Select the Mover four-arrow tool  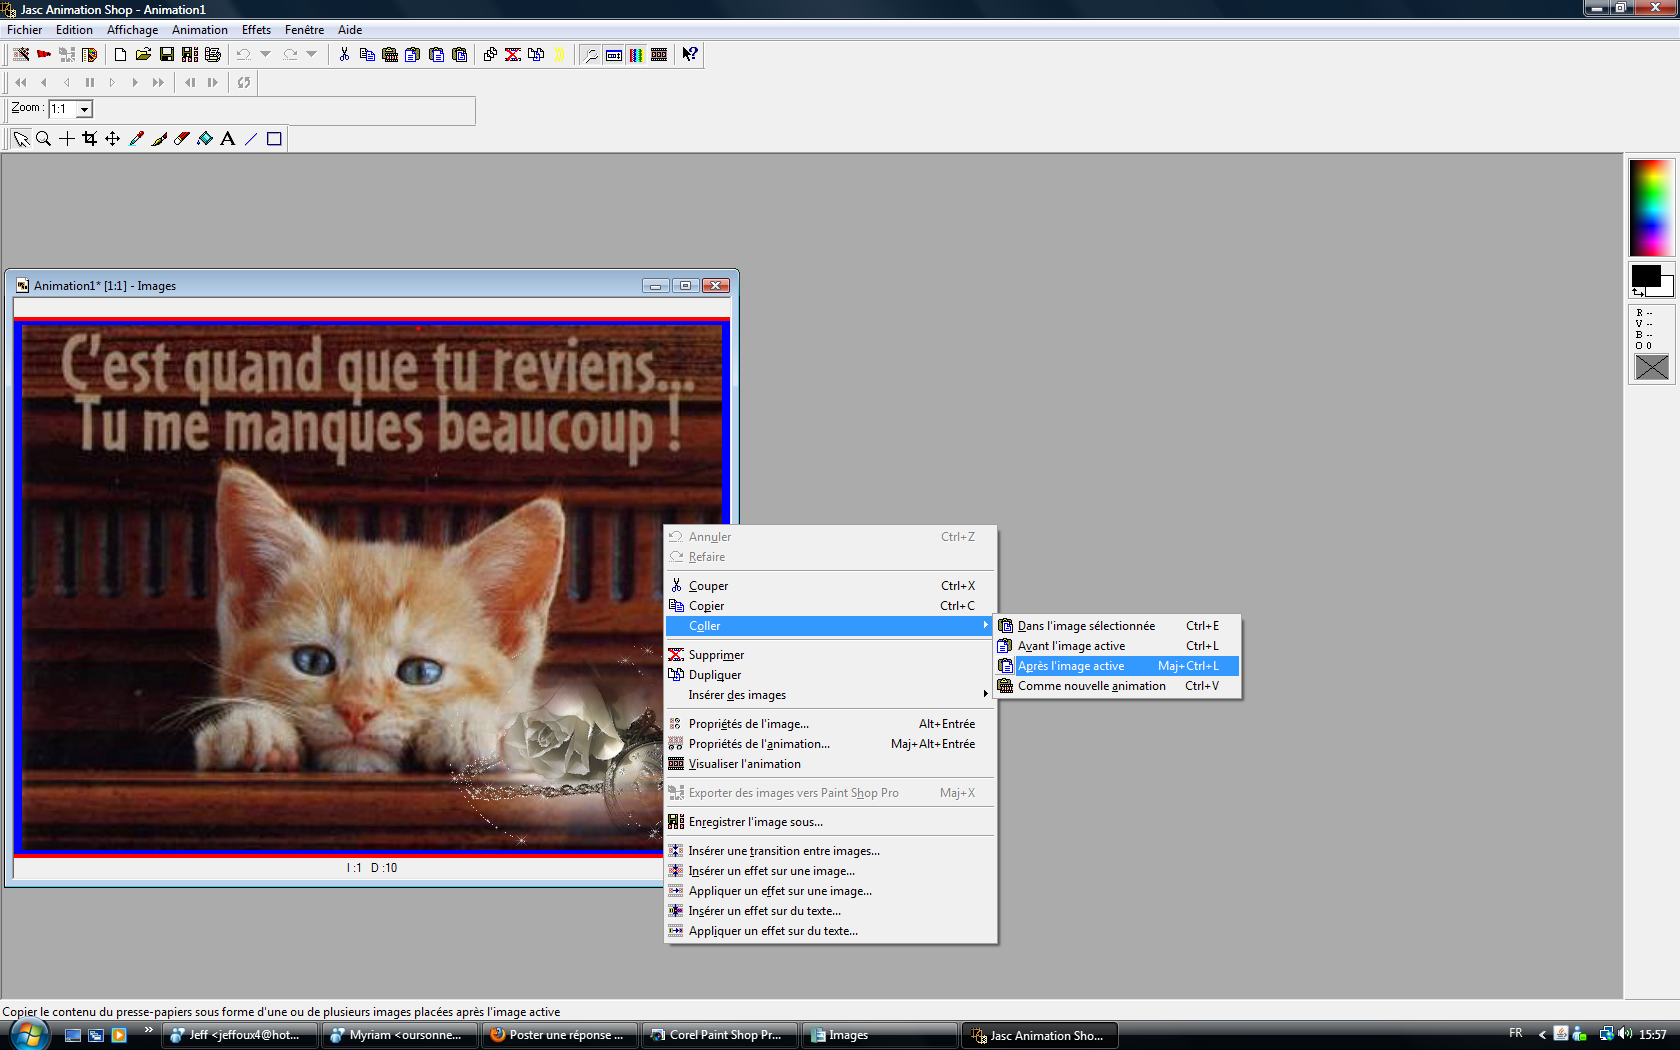(x=113, y=139)
